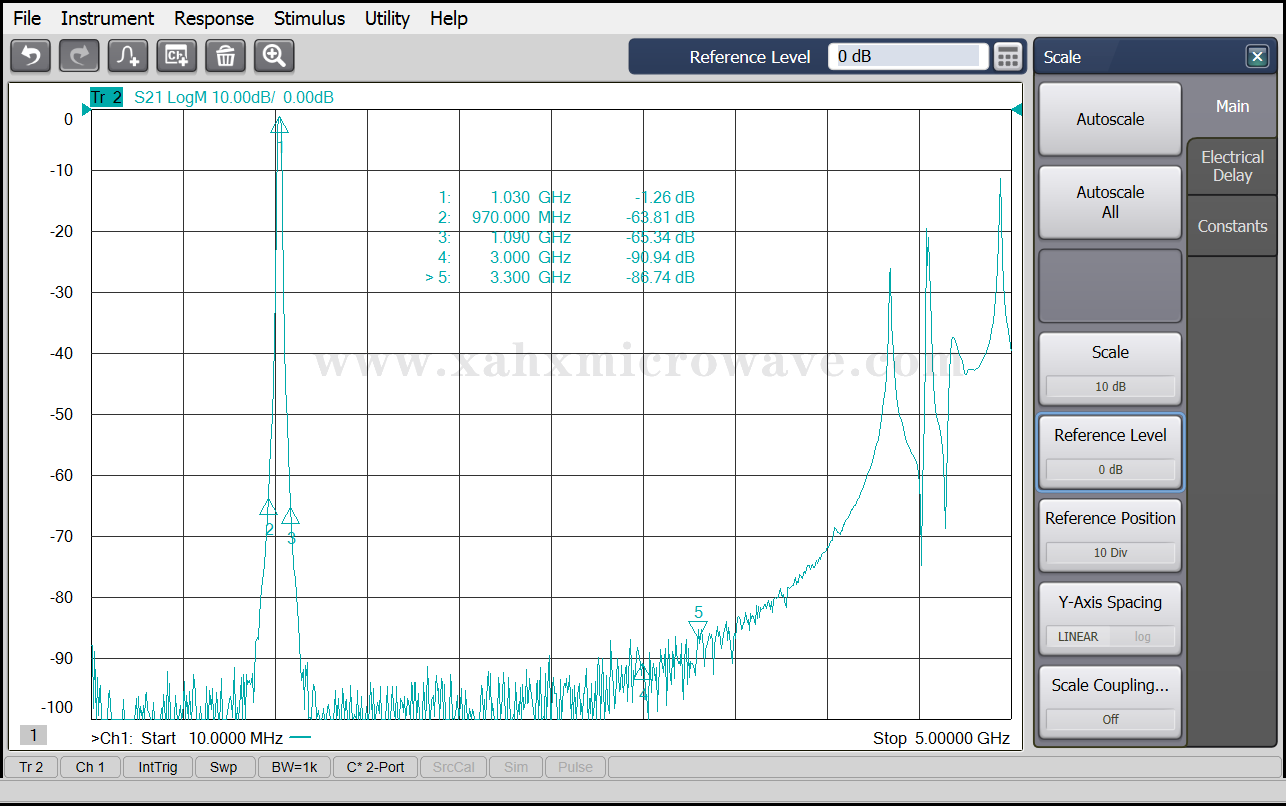Image resolution: width=1286 pixels, height=806 pixels.
Task: Select marker 3 on the trace
Action: 290,516
